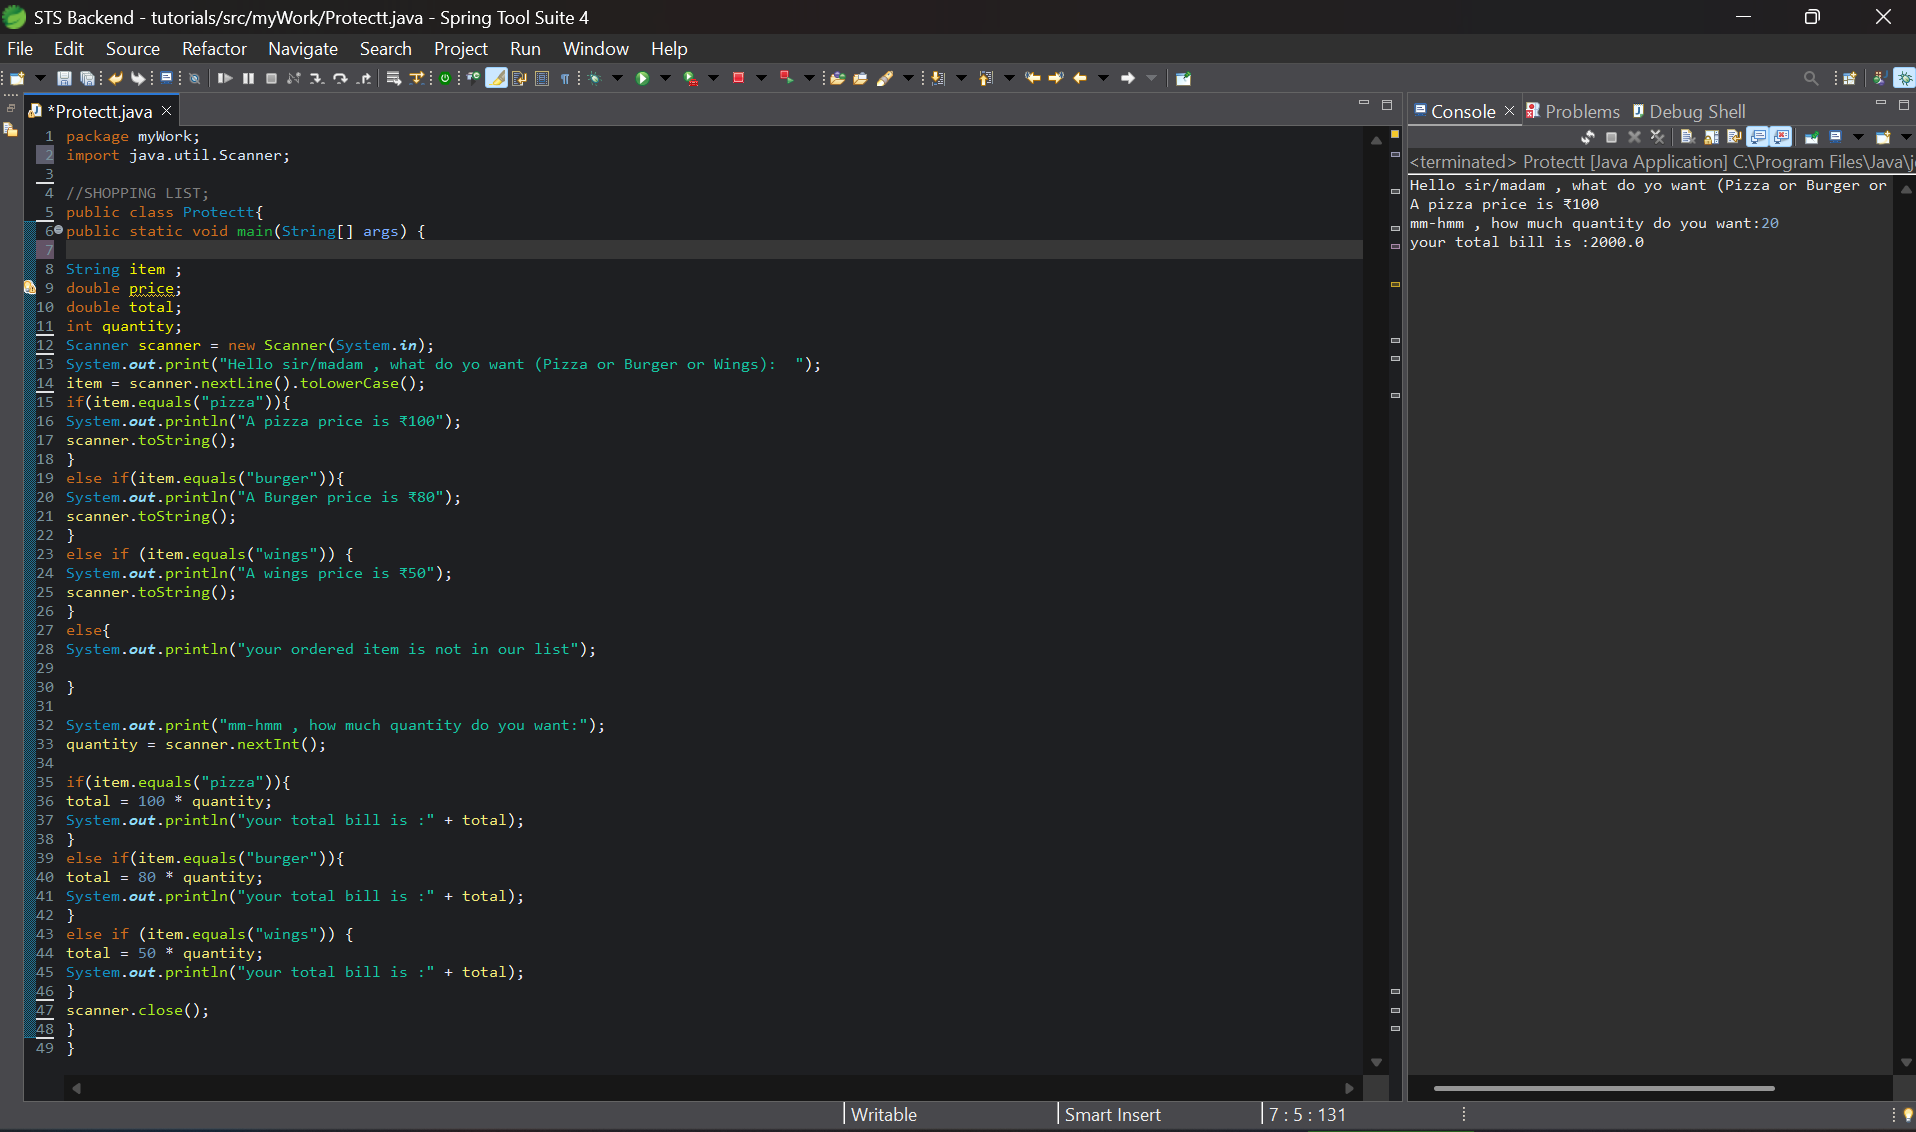Close the Protectt.java editor tab
1916x1132 pixels.
167,111
